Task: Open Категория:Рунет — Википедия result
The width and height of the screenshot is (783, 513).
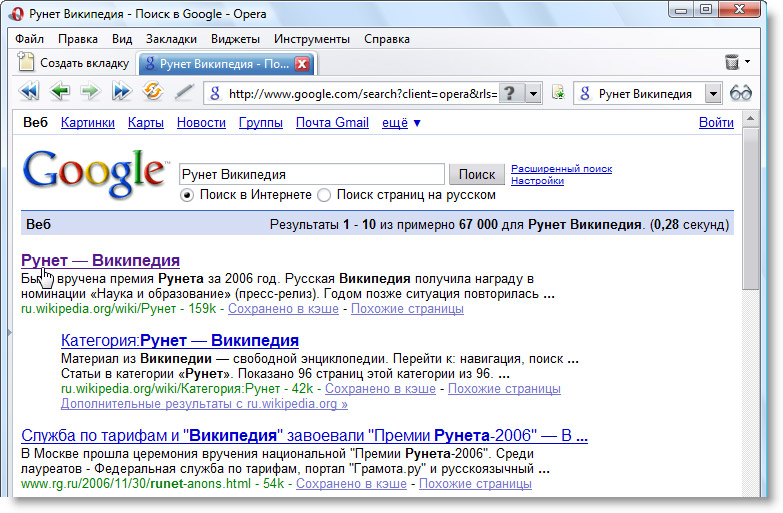Action: (180, 340)
